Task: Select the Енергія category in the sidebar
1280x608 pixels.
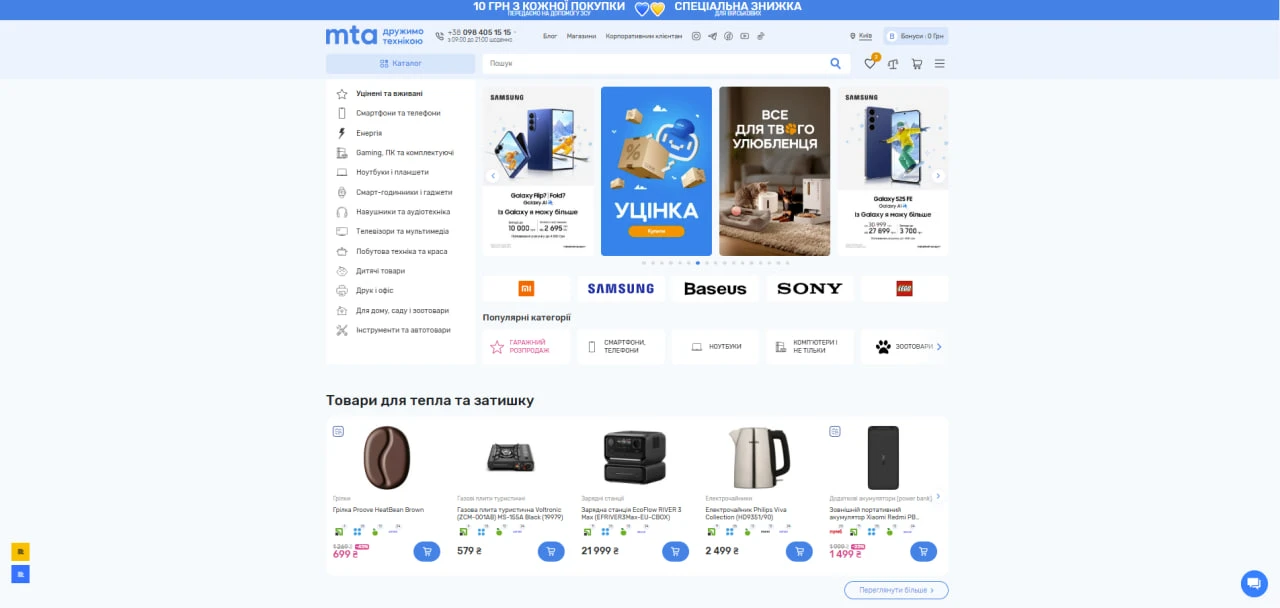Action: point(369,133)
